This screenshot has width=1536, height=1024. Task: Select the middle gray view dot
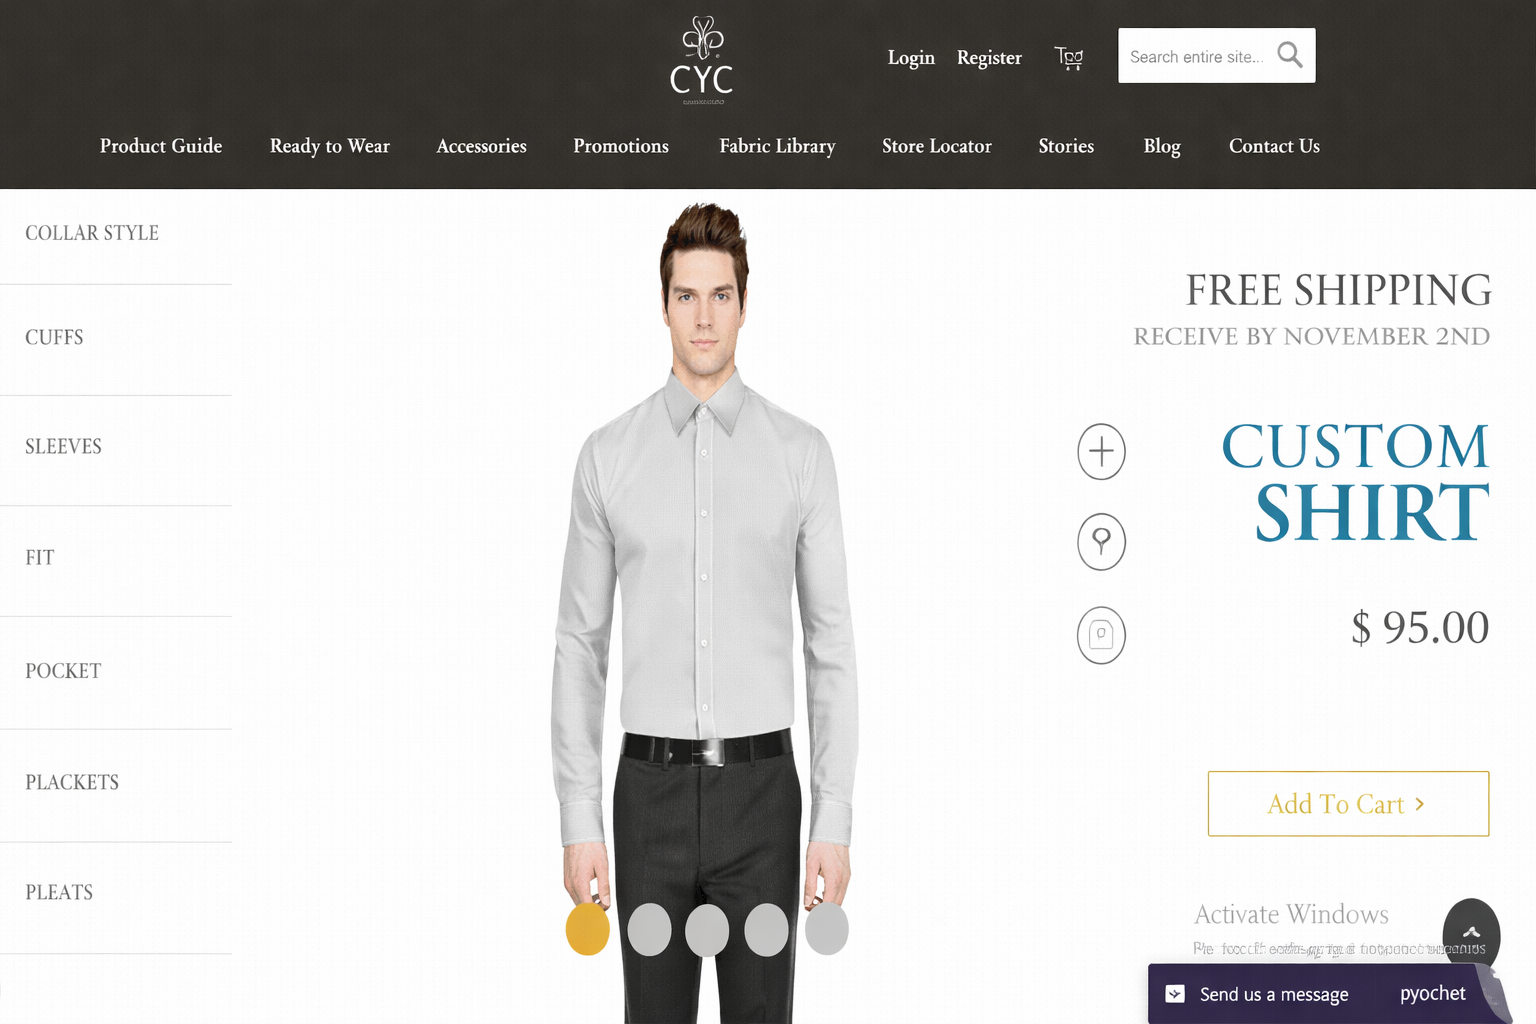click(x=707, y=929)
